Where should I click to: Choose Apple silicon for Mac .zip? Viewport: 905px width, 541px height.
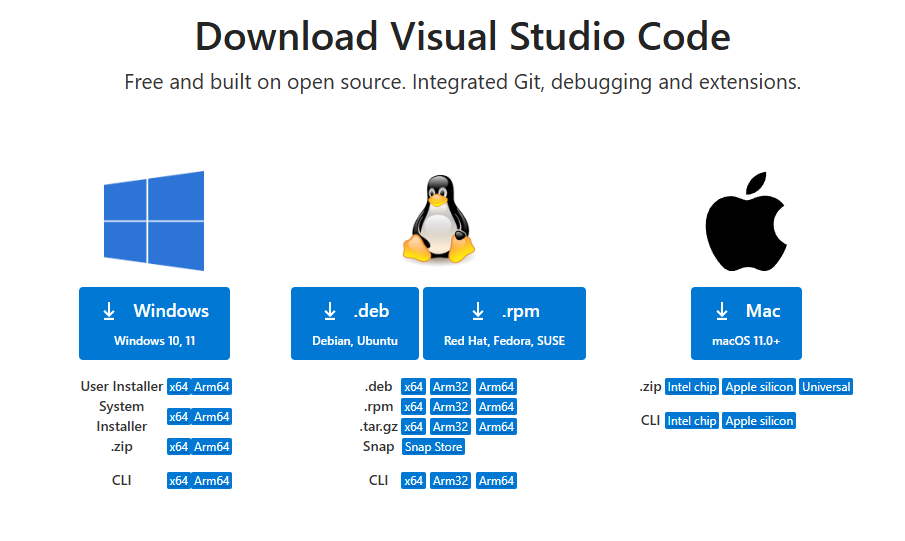759,387
